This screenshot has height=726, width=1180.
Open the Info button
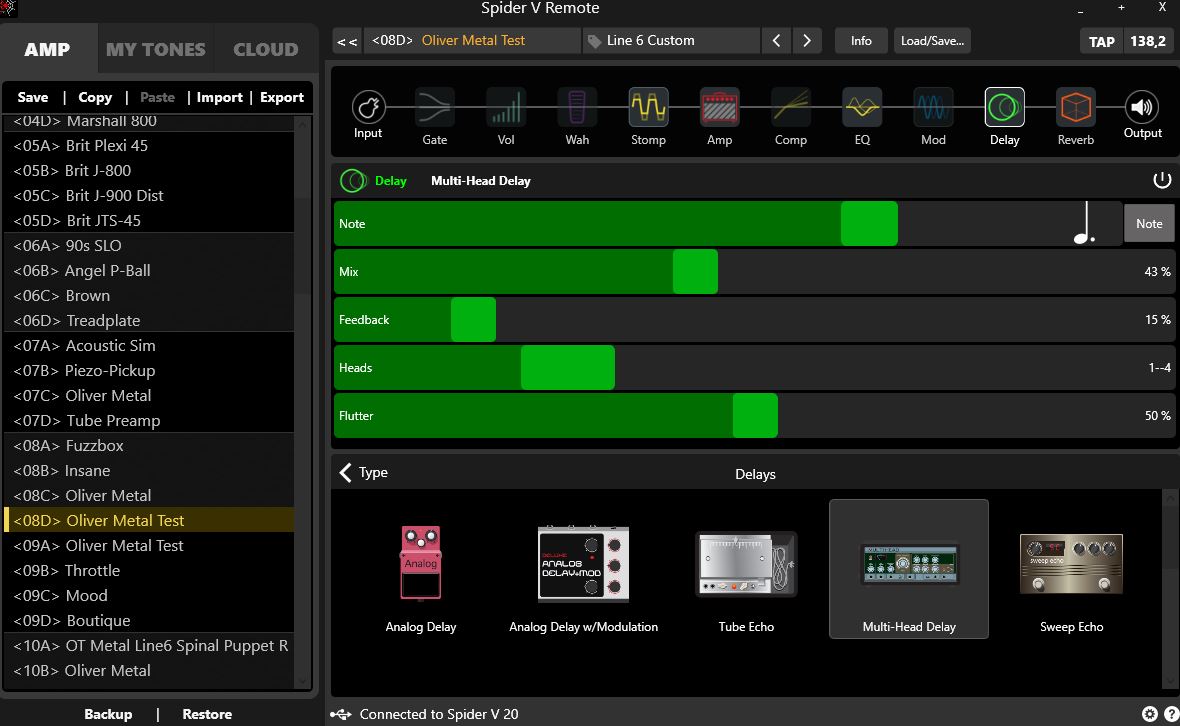click(x=861, y=41)
